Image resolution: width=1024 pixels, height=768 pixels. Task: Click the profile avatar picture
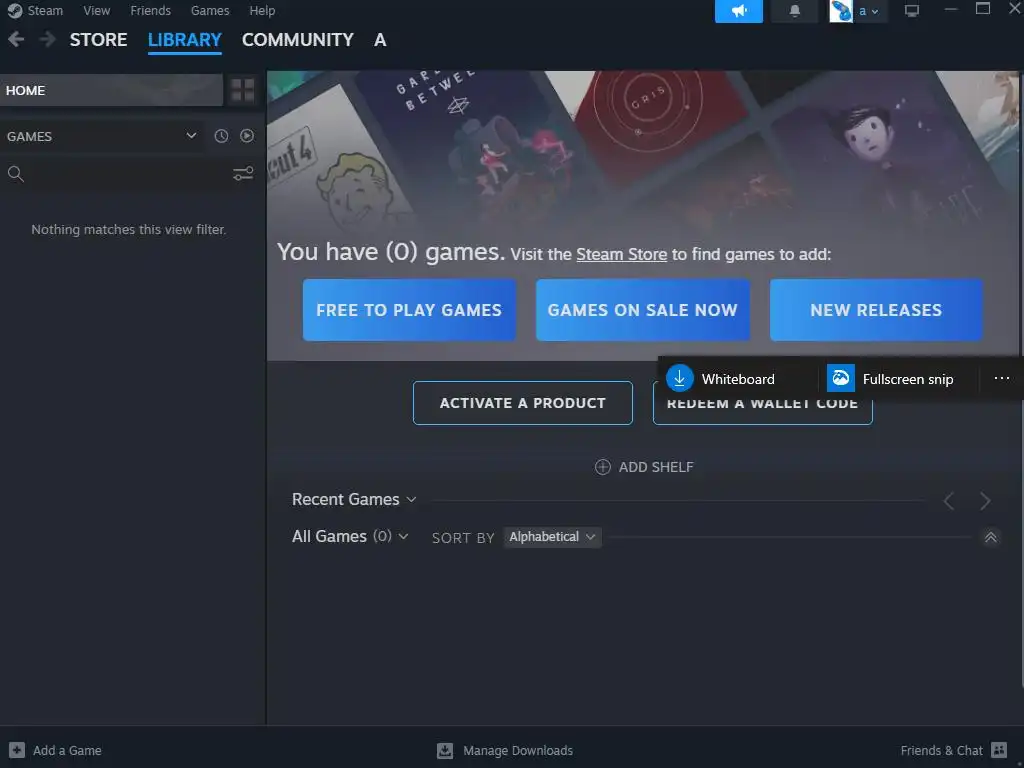840,11
